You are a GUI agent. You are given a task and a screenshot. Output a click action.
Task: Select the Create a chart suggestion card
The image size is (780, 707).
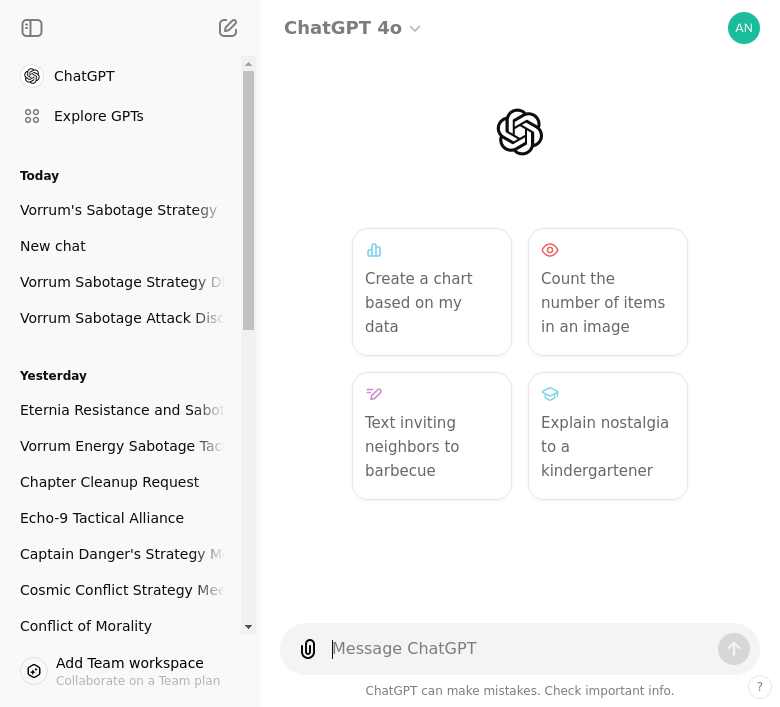tap(432, 292)
